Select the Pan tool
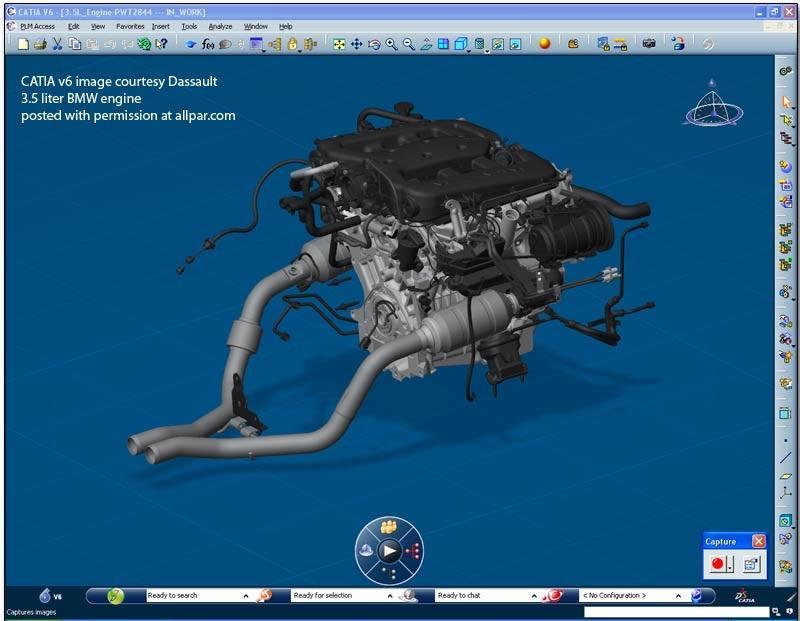Viewport: 800px width, 621px height. pos(356,44)
